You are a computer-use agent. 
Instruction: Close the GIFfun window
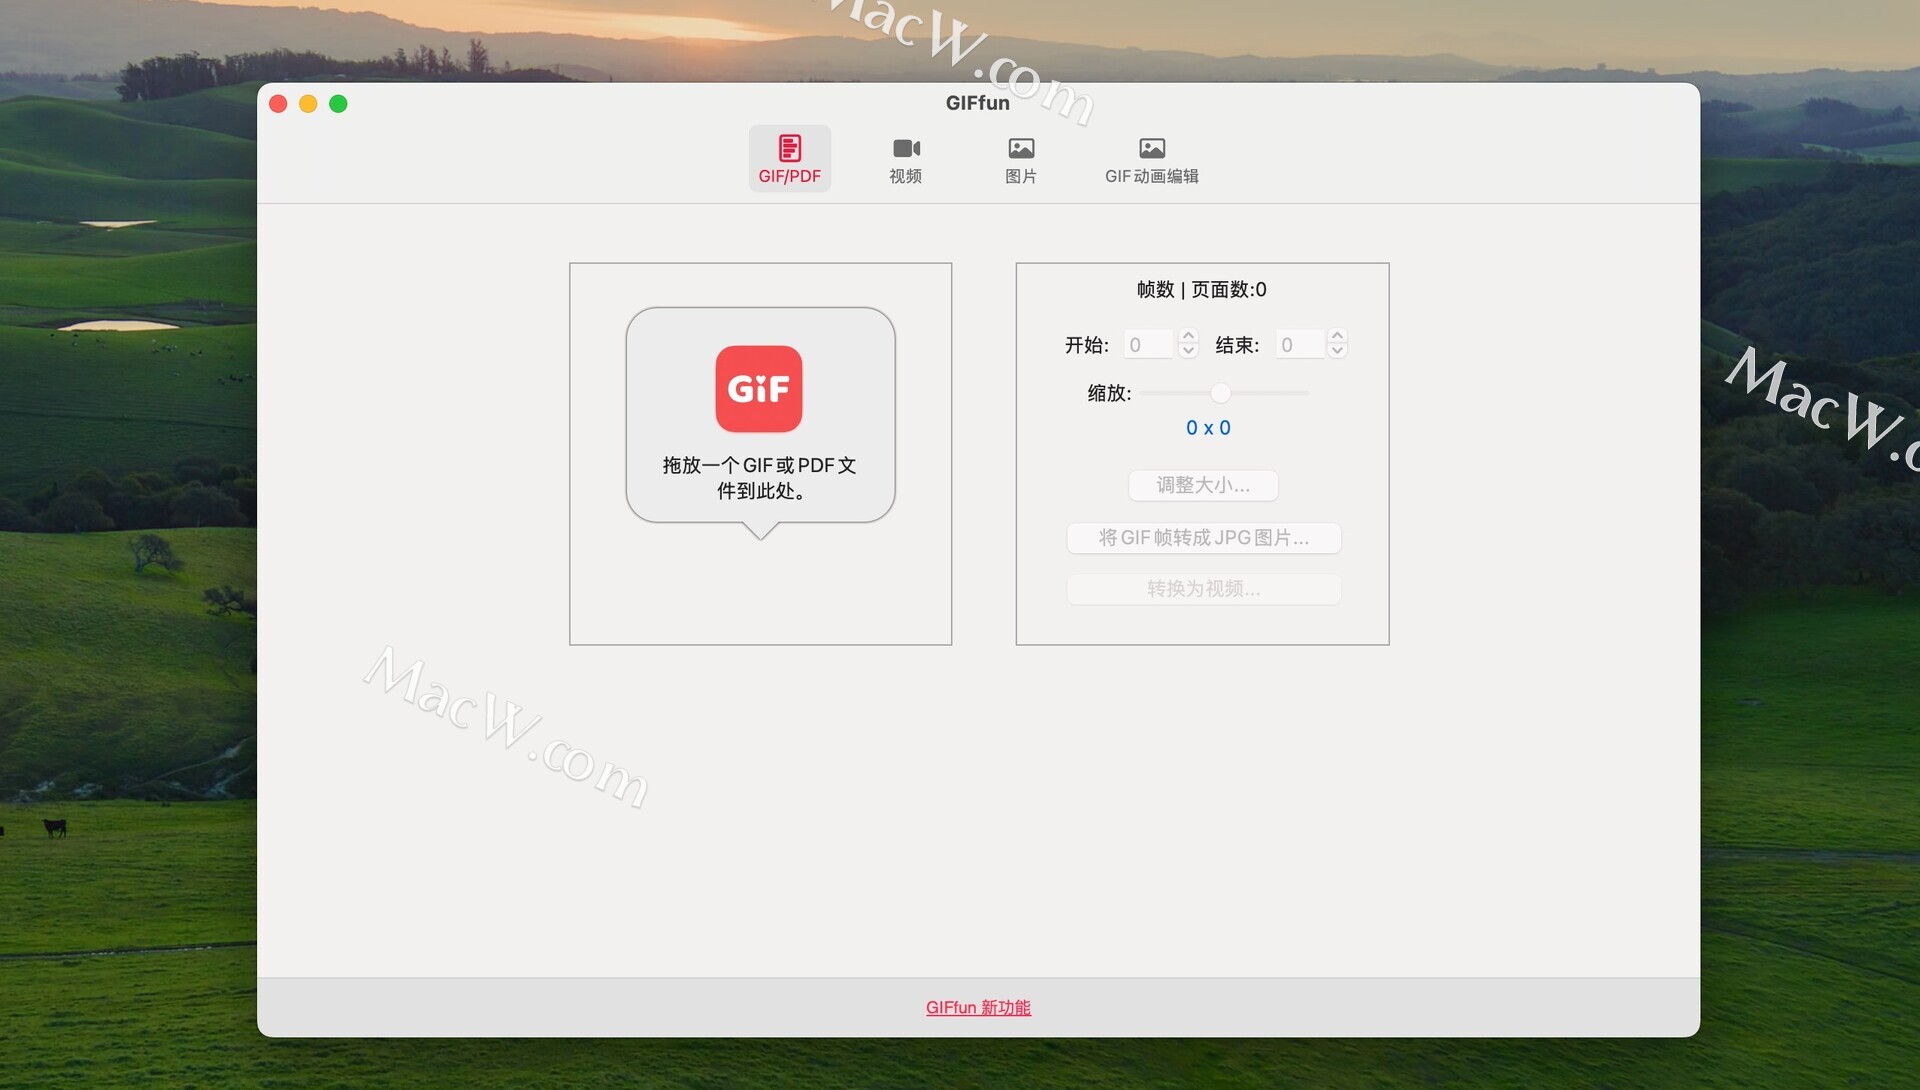279,104
